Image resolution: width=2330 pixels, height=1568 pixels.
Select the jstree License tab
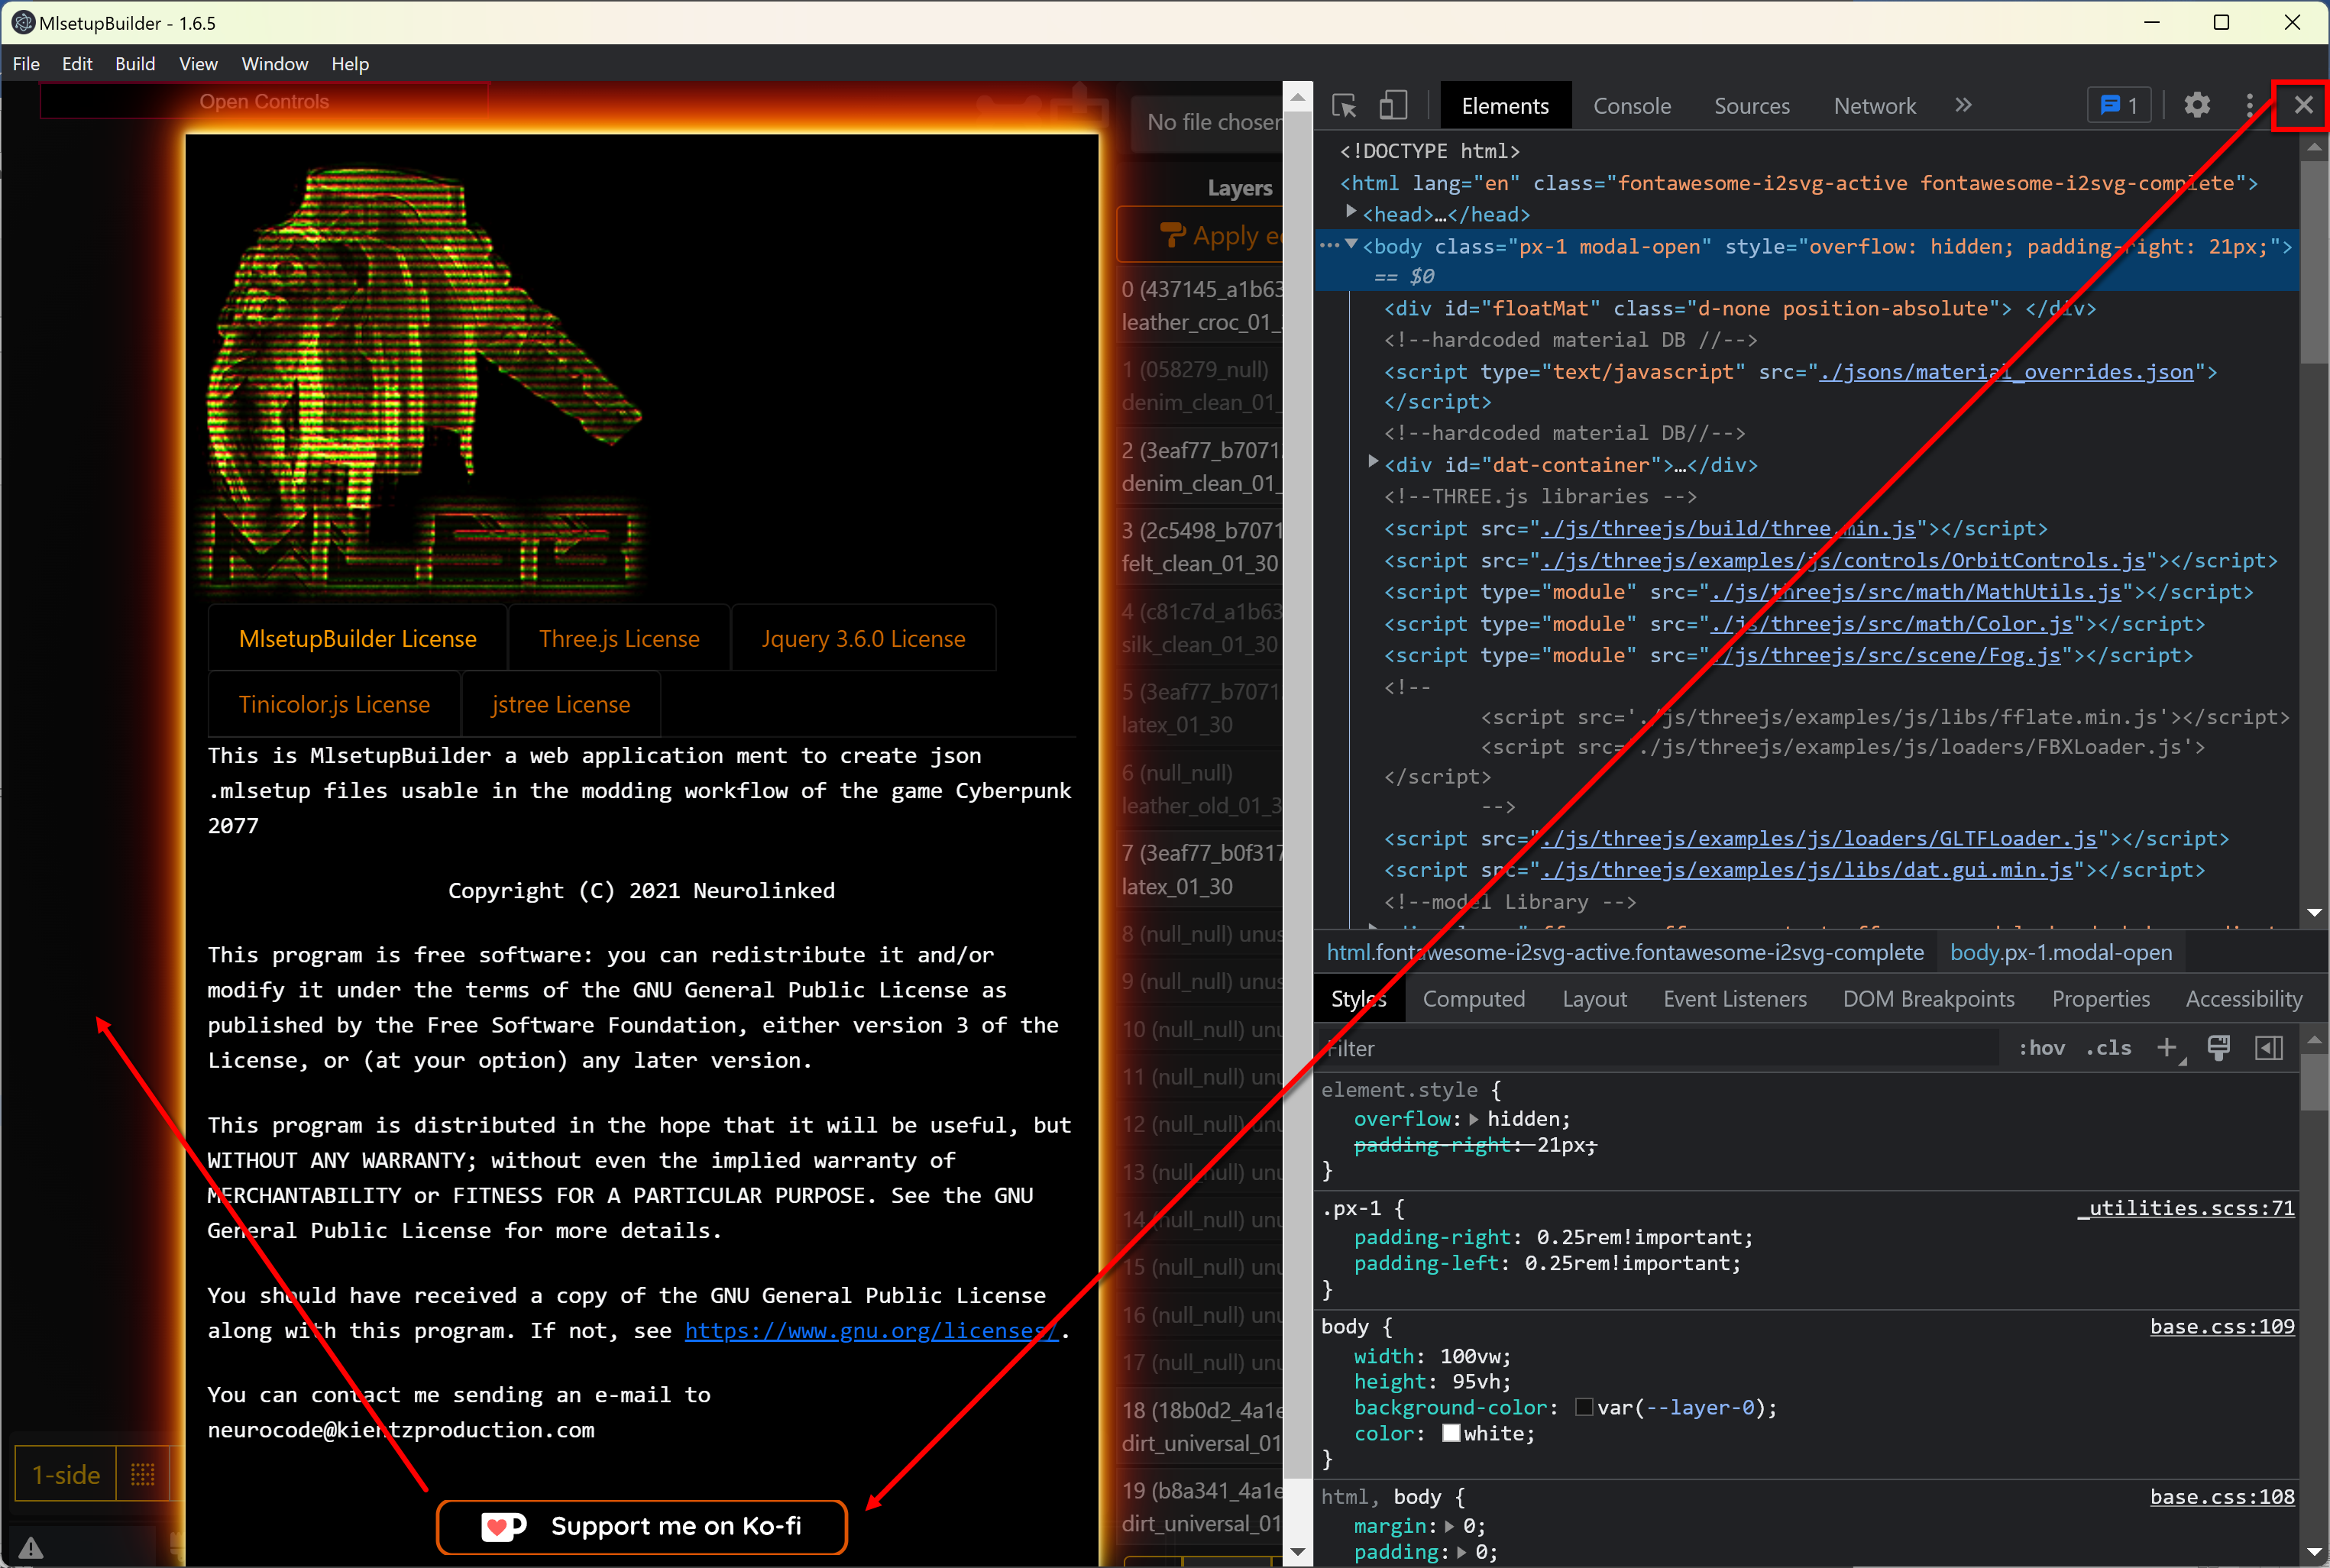coord(560,704)
